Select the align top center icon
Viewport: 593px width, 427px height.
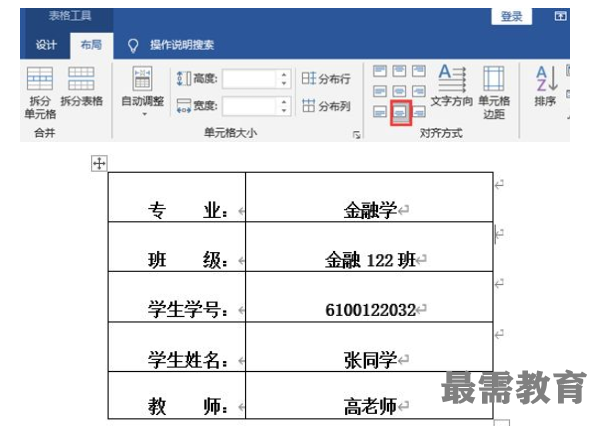[399, 71]
